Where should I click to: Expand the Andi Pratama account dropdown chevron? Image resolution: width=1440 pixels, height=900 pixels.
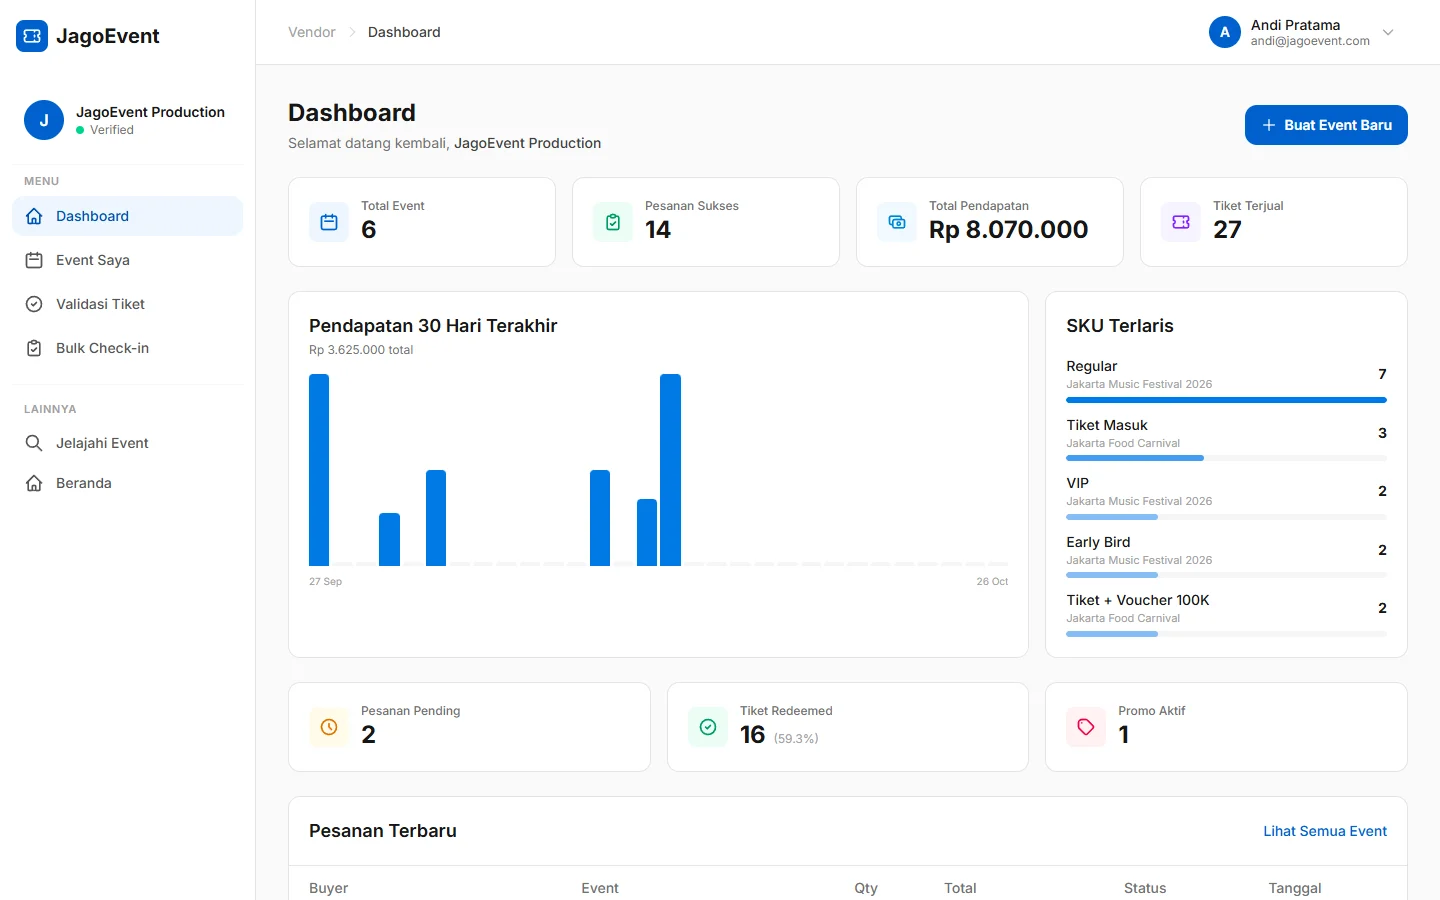(x=1388, y=32)
